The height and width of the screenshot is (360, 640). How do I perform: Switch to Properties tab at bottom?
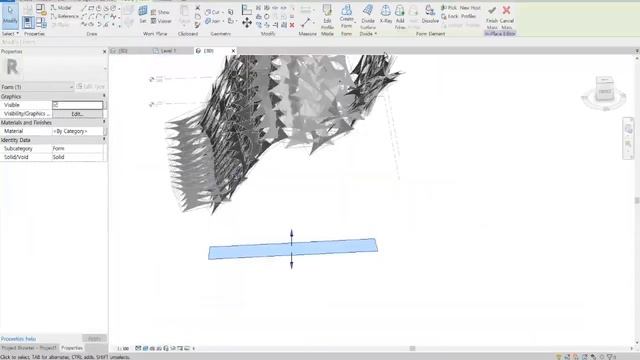click(72, 348)
